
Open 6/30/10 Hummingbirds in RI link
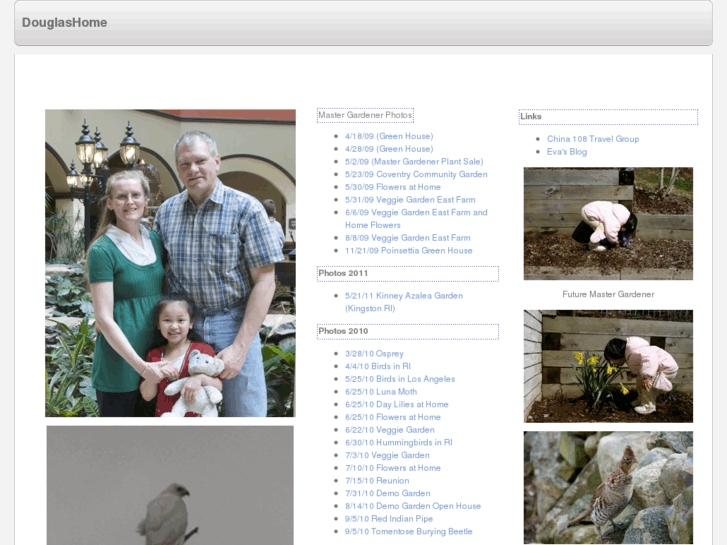coord(398,443)
